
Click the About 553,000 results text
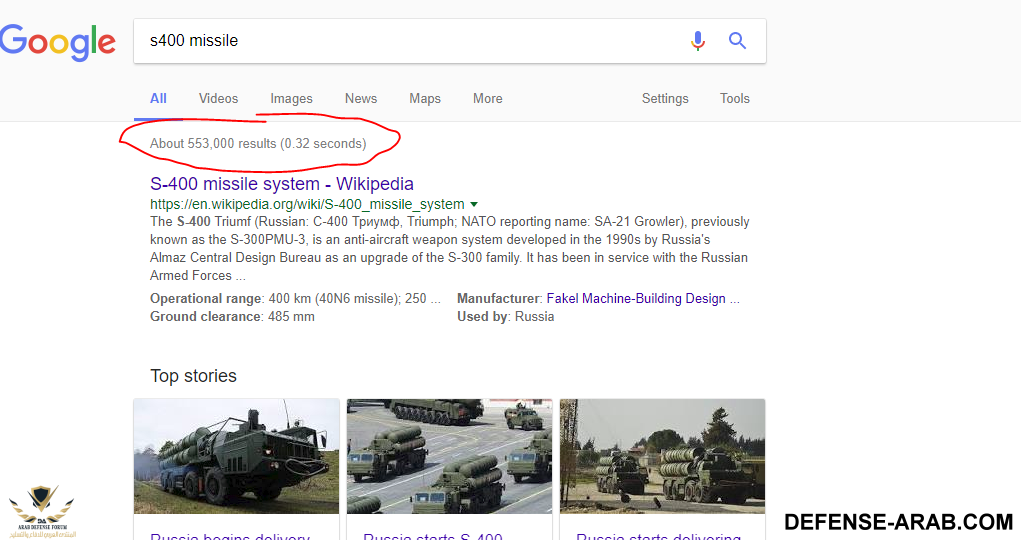click(x=258, y=143)
